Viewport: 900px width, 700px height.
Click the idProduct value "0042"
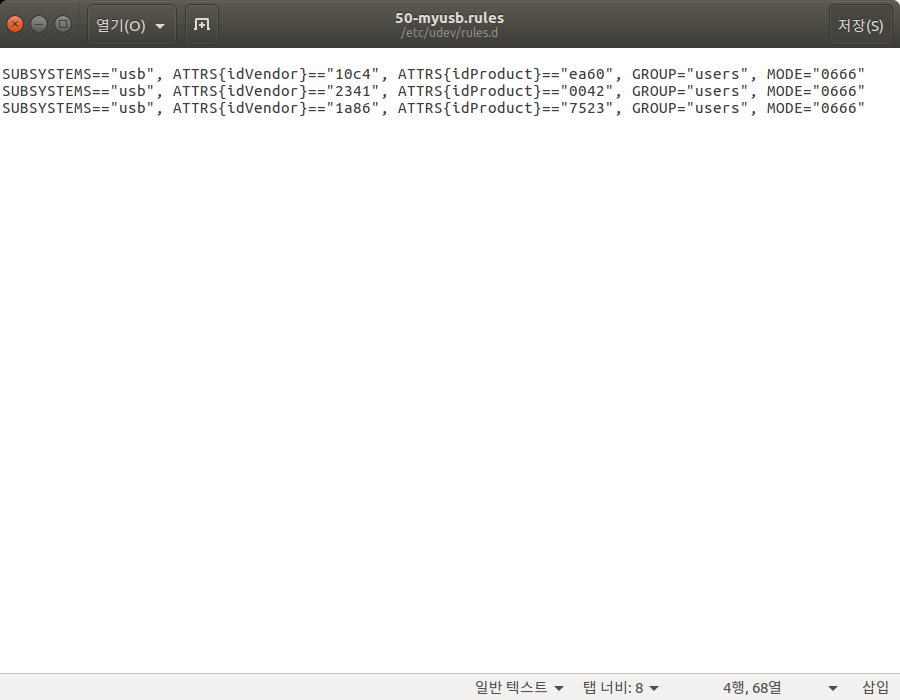pyautogui.click(x=587, y=91)
